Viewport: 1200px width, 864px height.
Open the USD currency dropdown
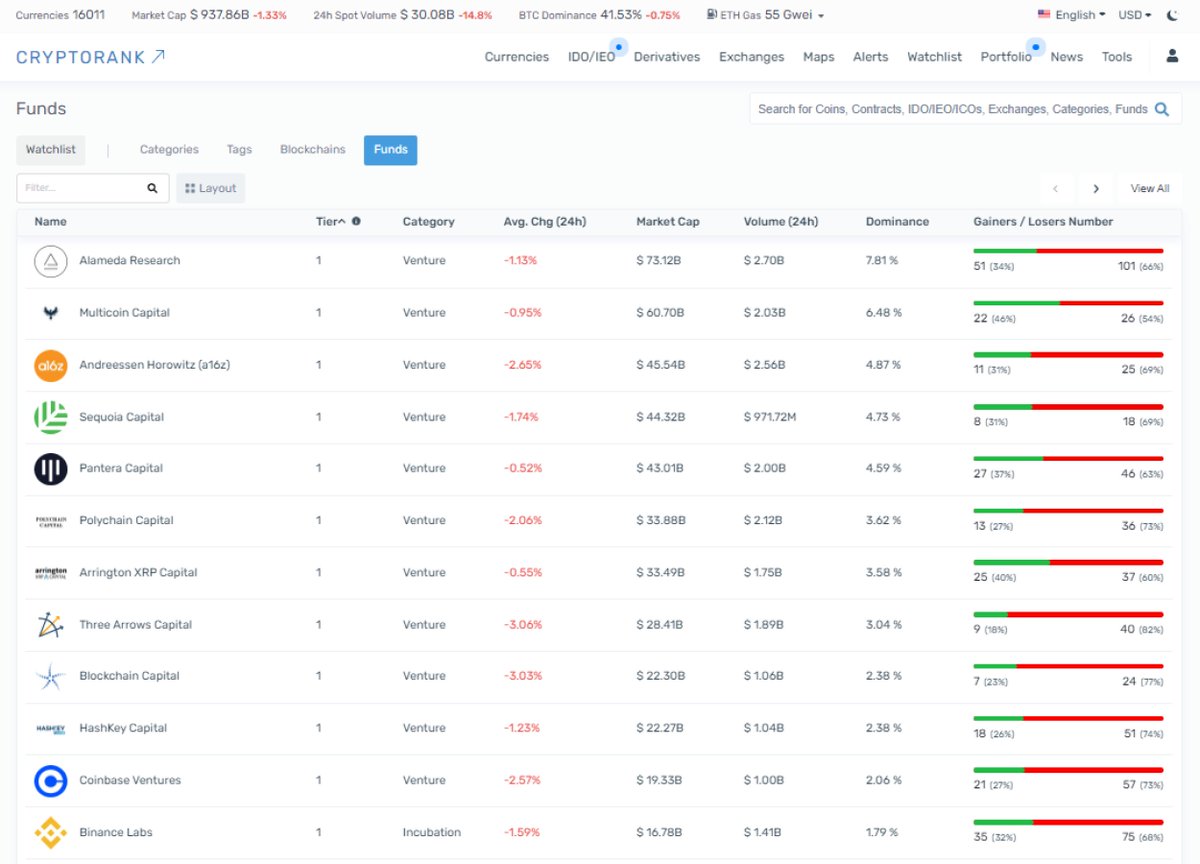1135,15
